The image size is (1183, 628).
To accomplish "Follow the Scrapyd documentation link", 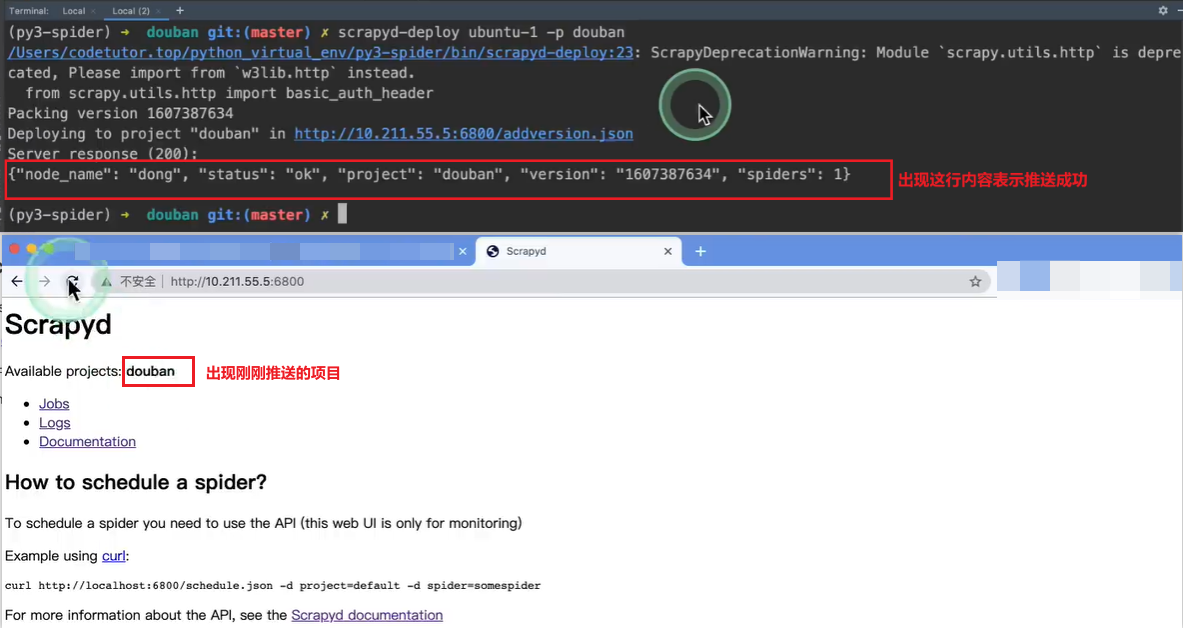I will (x=367, y=615).
